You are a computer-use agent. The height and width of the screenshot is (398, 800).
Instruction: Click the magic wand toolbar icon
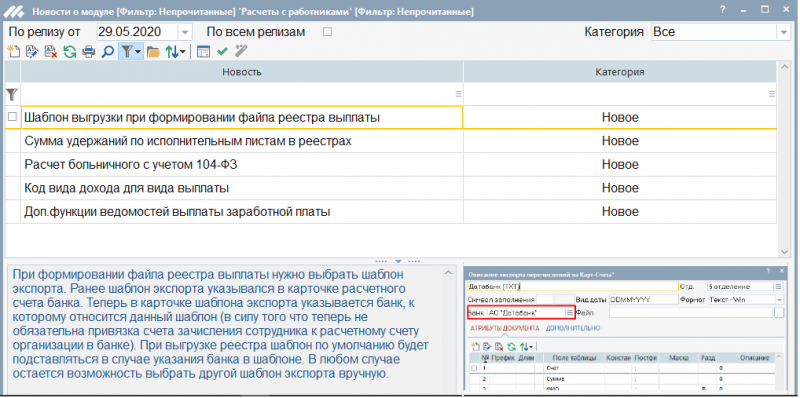coord(241,52)
